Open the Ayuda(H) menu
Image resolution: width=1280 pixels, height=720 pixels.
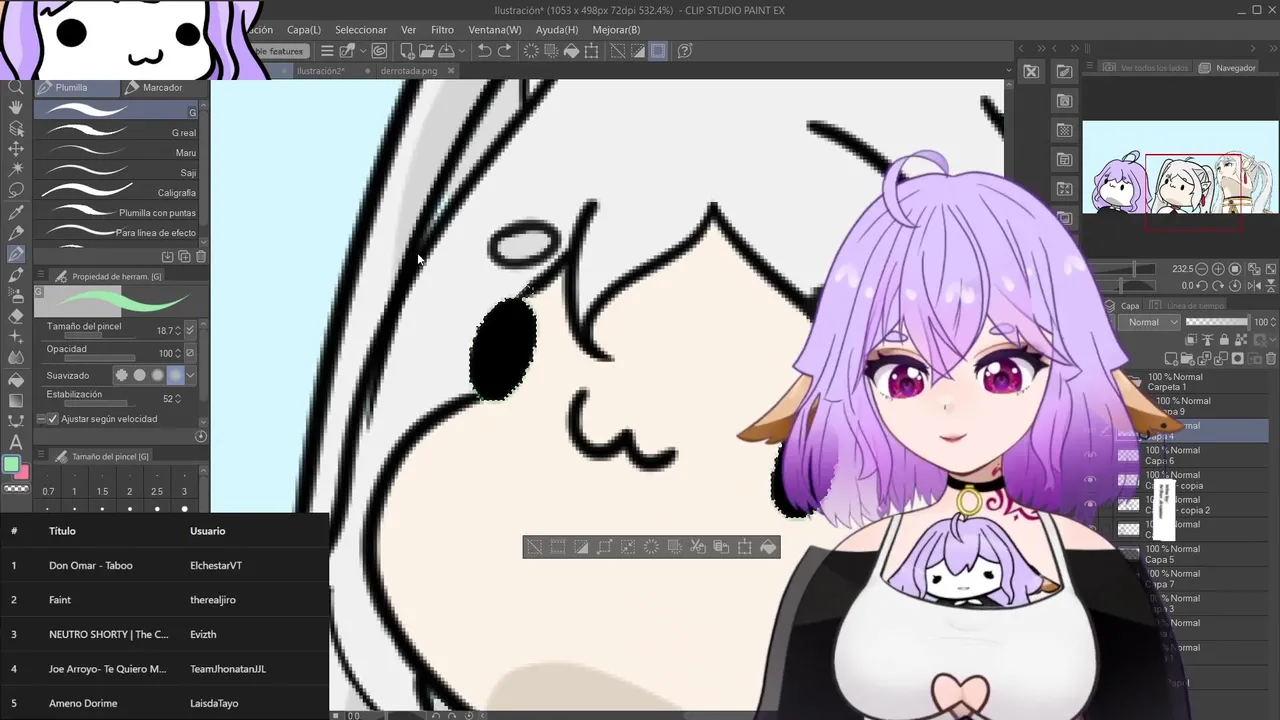[x=559, y=30]
